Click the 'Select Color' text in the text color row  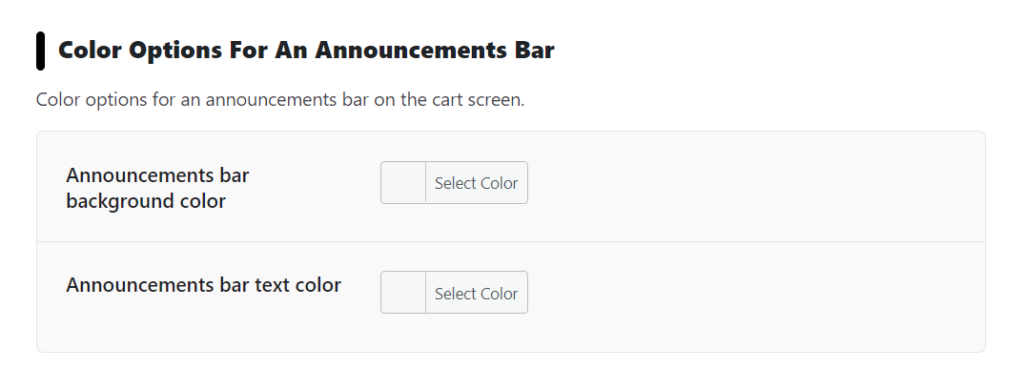point(476,294)
